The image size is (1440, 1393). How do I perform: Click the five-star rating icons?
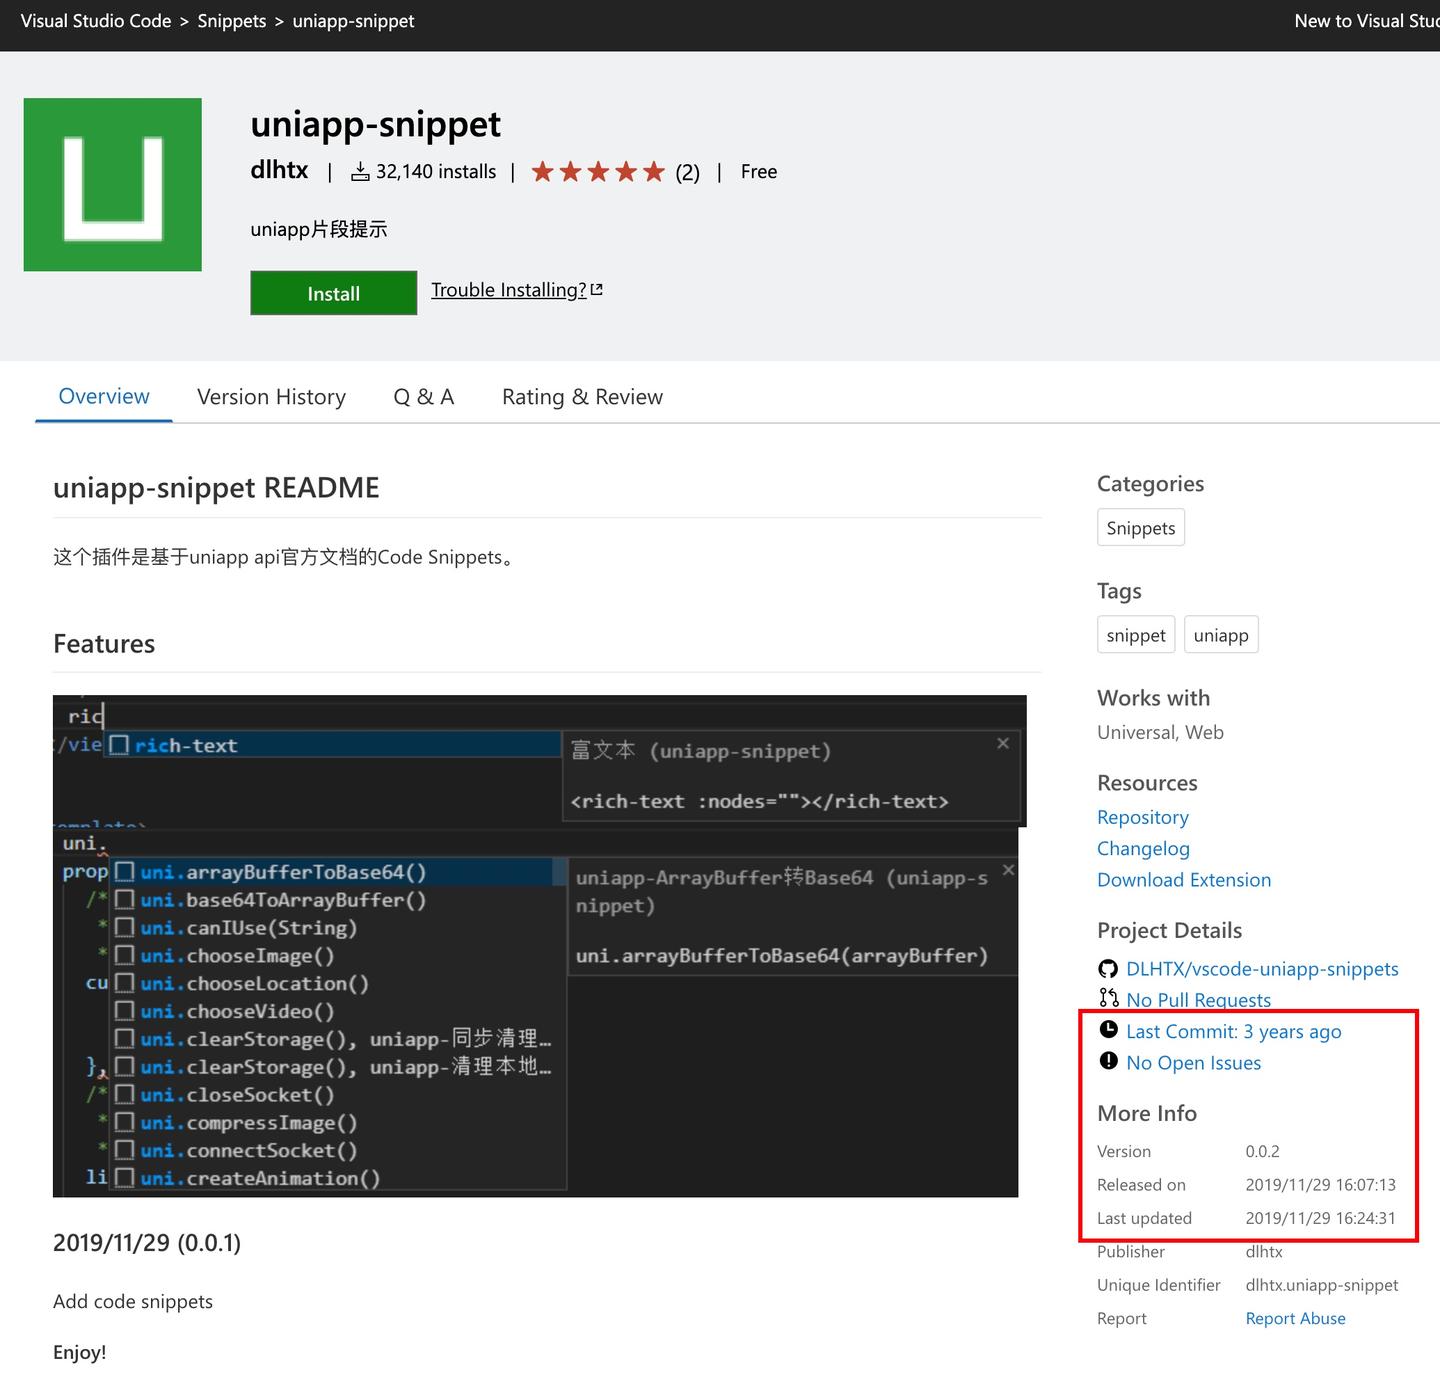[x=598, y=172]
